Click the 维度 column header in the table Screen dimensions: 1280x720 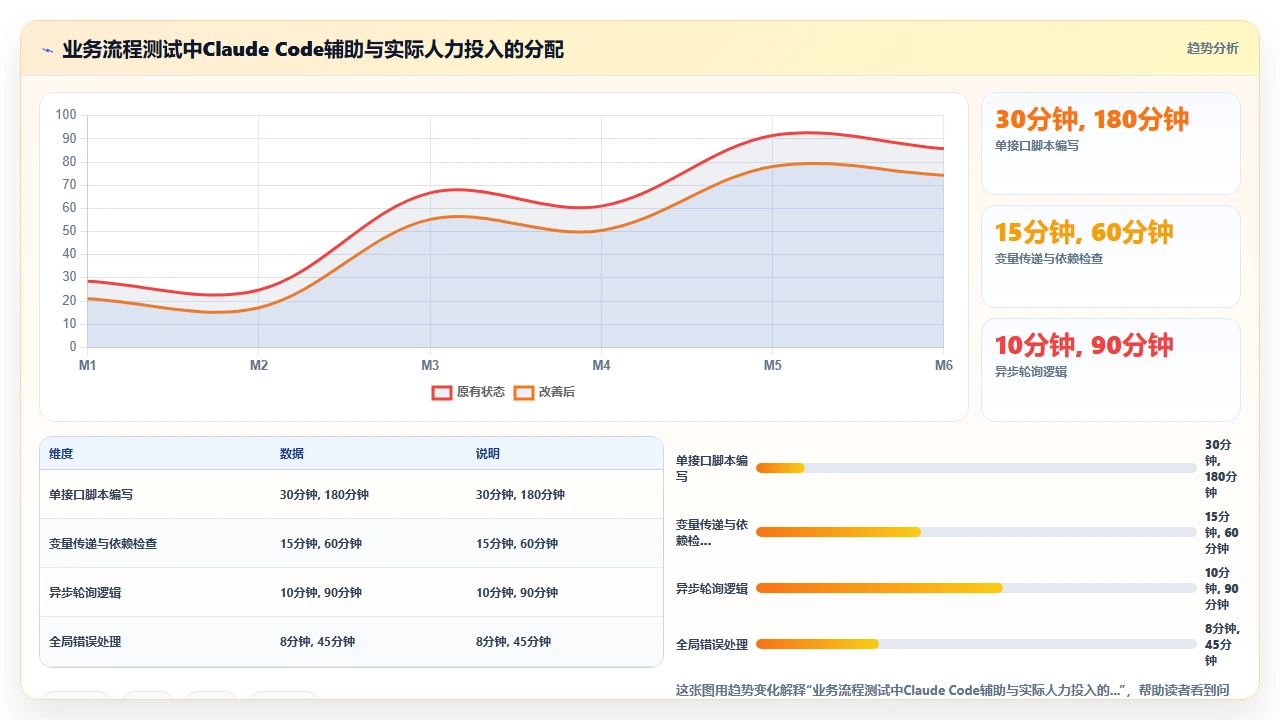click(61, 454)
